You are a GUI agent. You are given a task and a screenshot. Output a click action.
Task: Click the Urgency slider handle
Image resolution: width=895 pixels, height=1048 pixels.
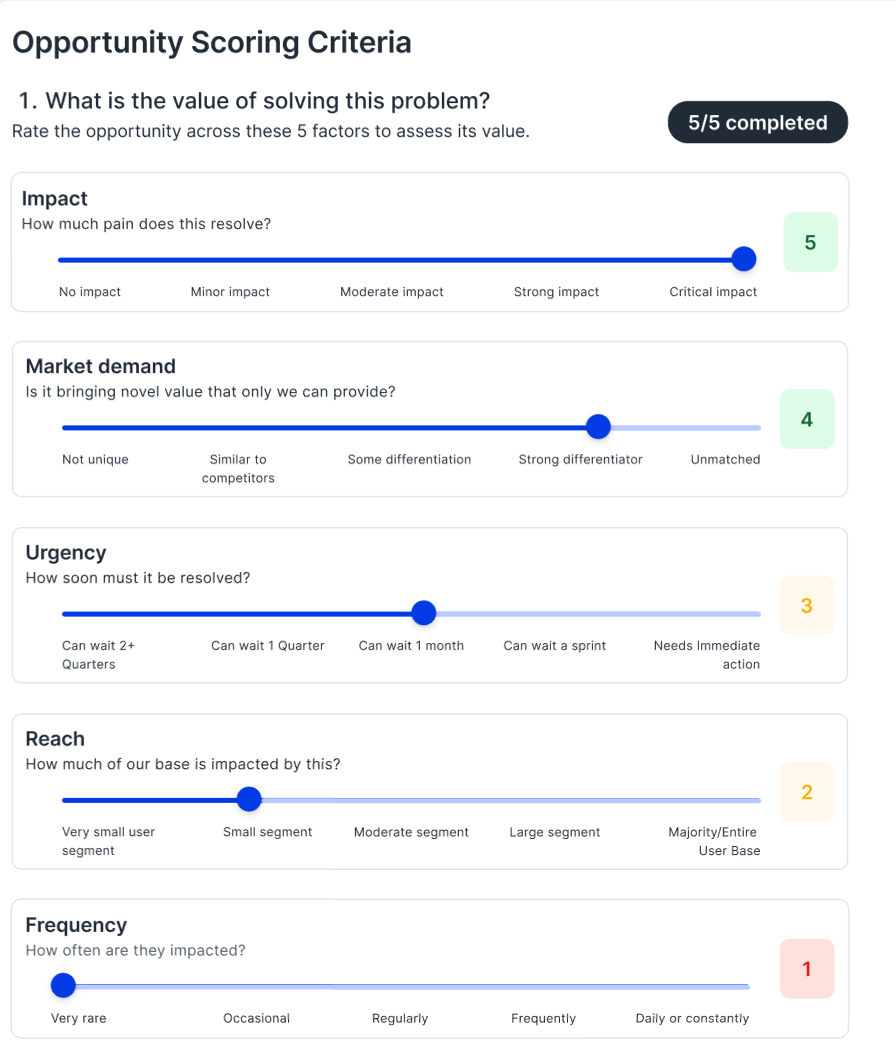(424, 613)
